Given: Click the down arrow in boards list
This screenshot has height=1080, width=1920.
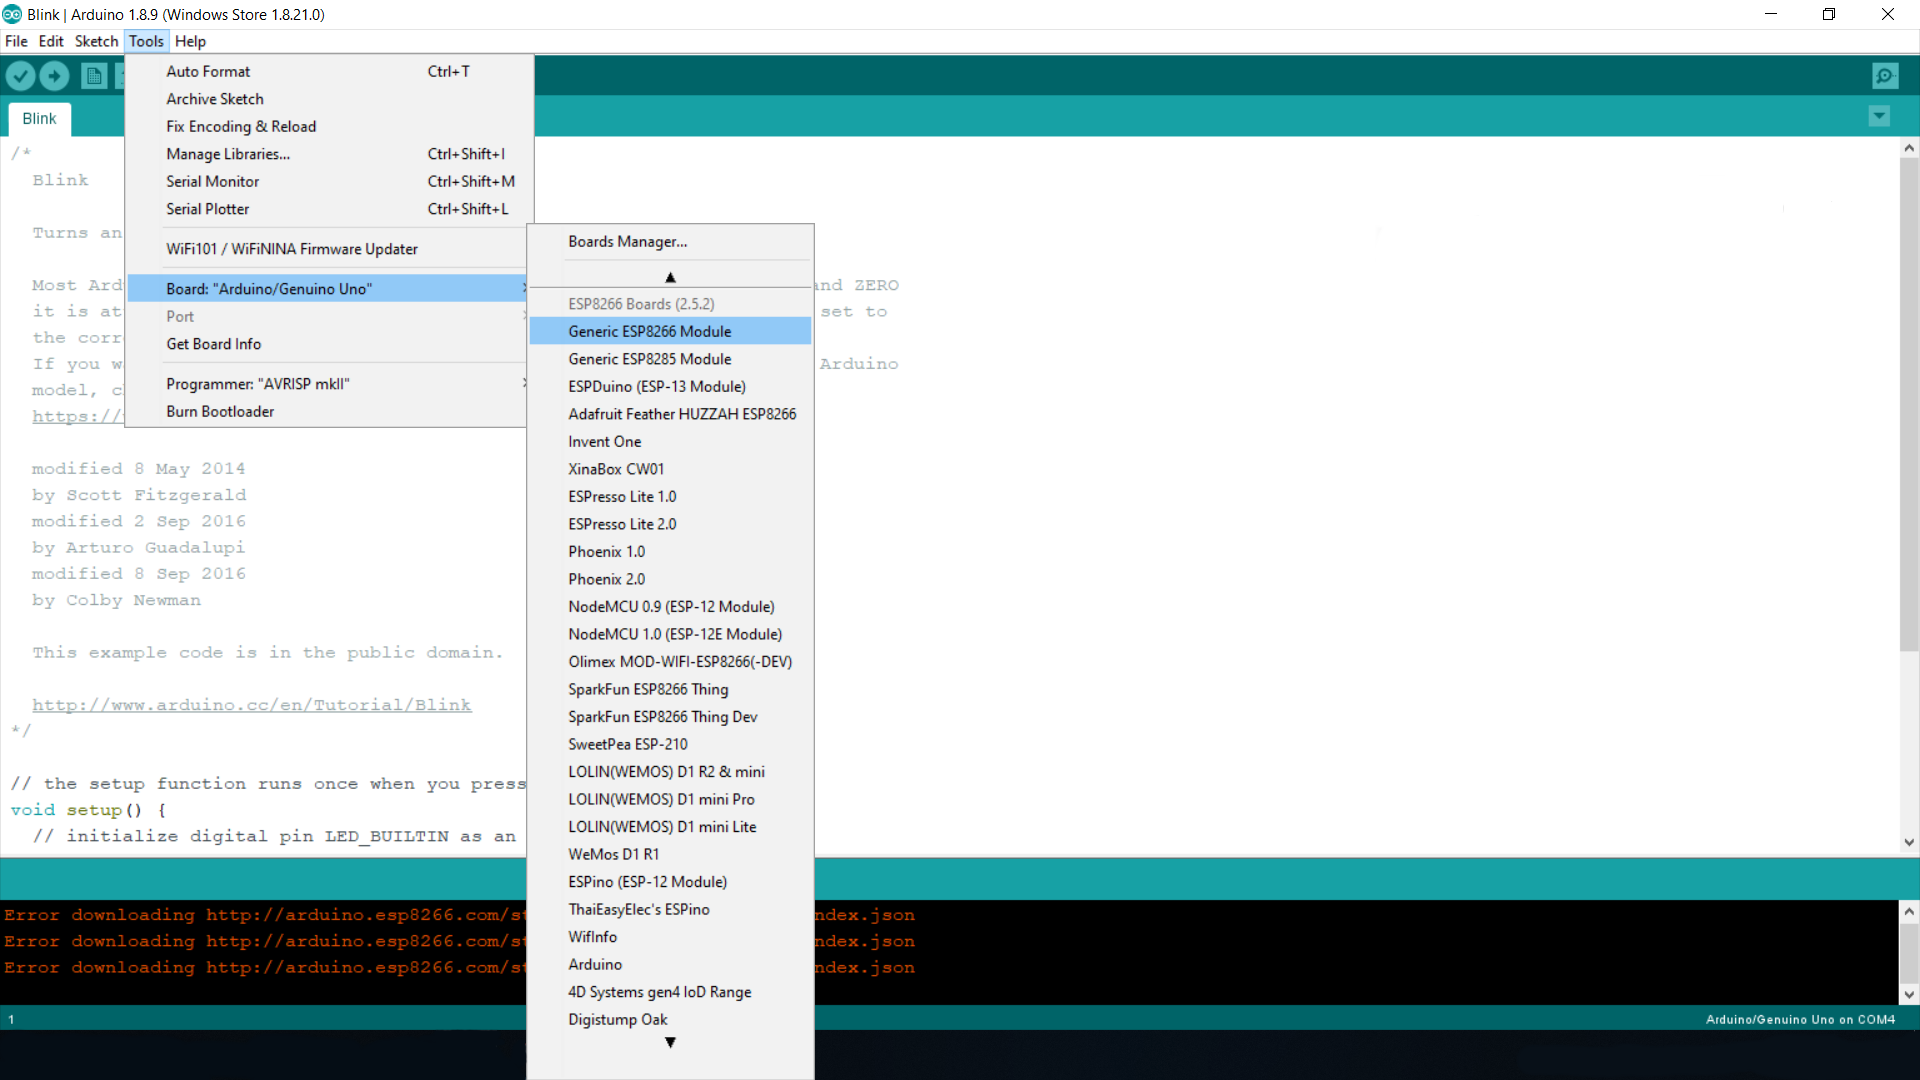Looking at the screenshot, I should click(x=670, y=1042).
